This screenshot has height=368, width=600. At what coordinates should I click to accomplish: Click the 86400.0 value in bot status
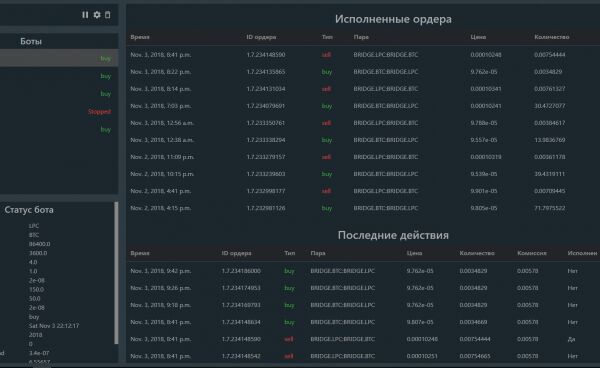tap(39, 244)
